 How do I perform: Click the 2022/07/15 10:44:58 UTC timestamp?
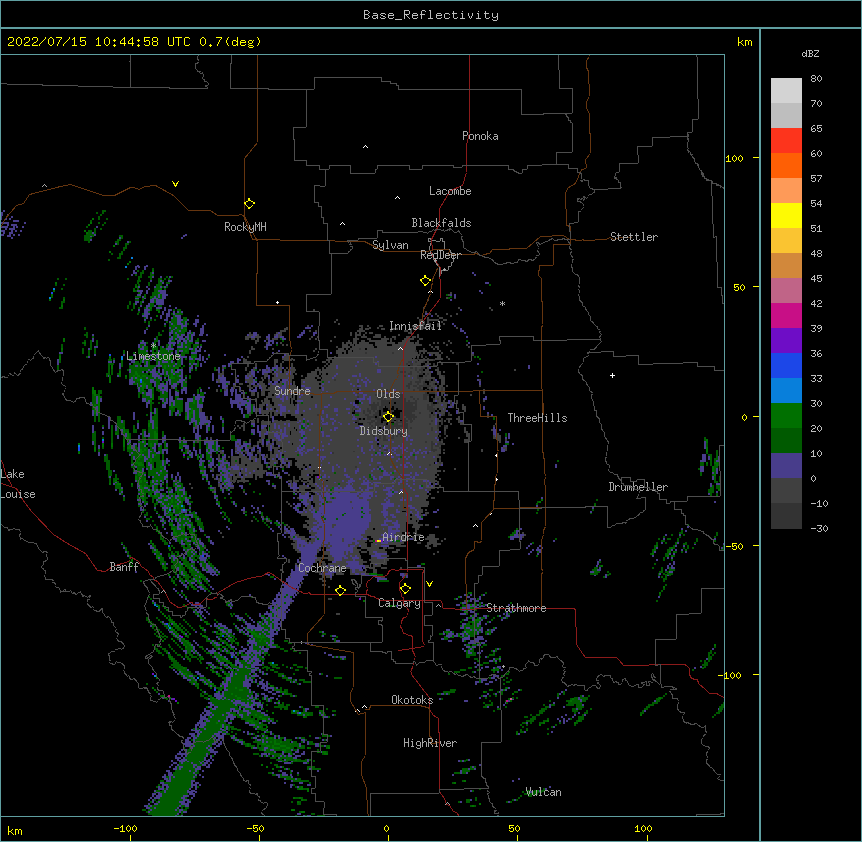[x=98, y=42]
